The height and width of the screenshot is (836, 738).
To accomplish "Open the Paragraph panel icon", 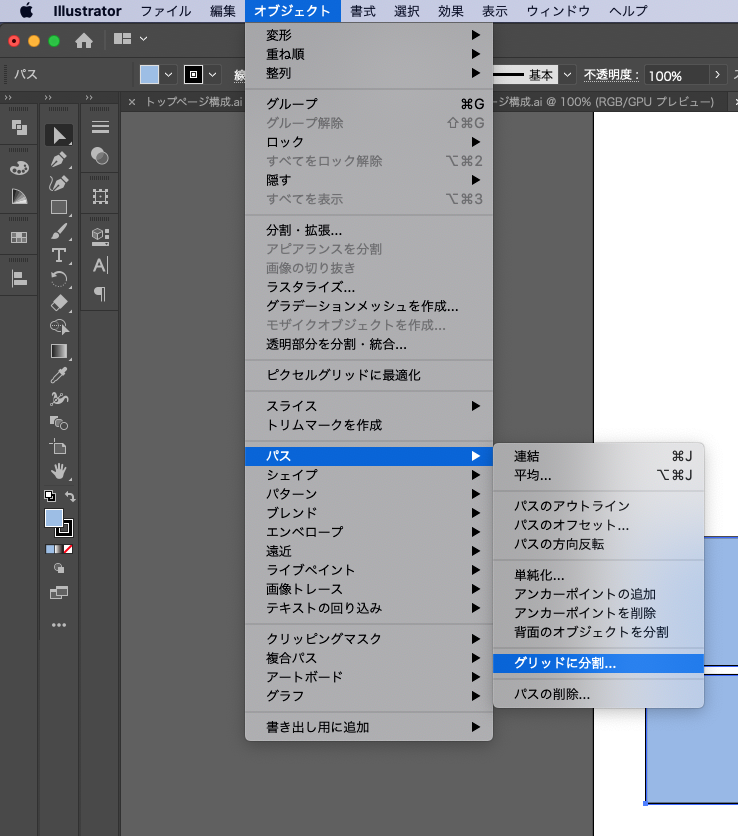I will tap(100, 293).
